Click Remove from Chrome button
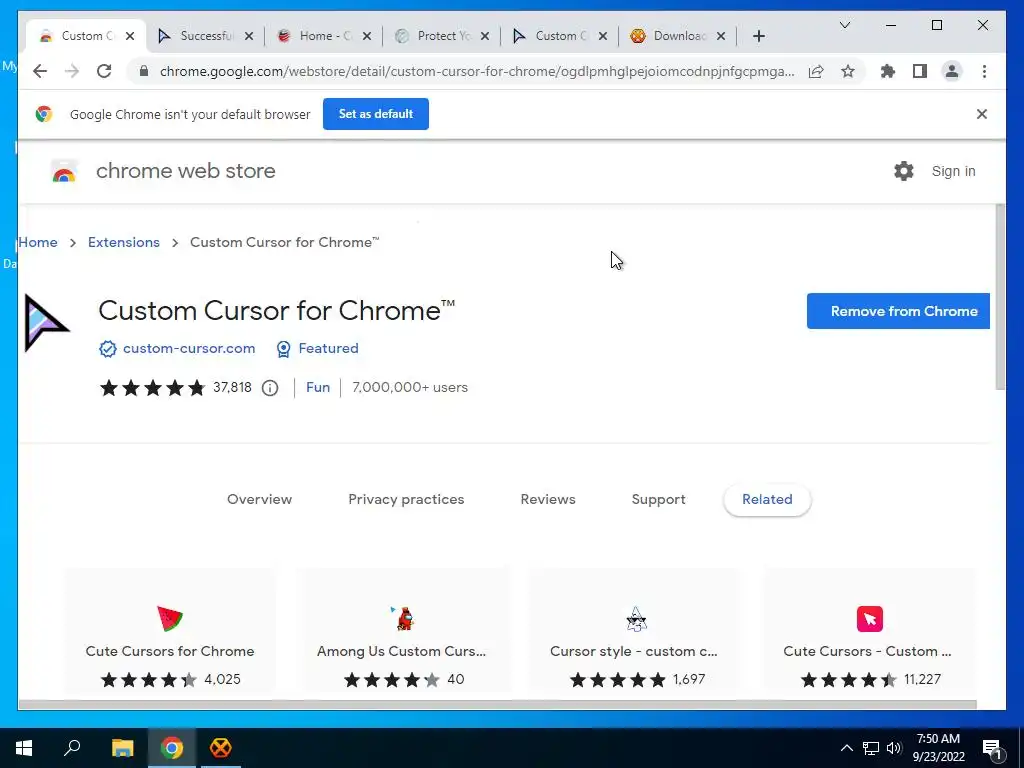The image size is (1024, 768). 898,311
